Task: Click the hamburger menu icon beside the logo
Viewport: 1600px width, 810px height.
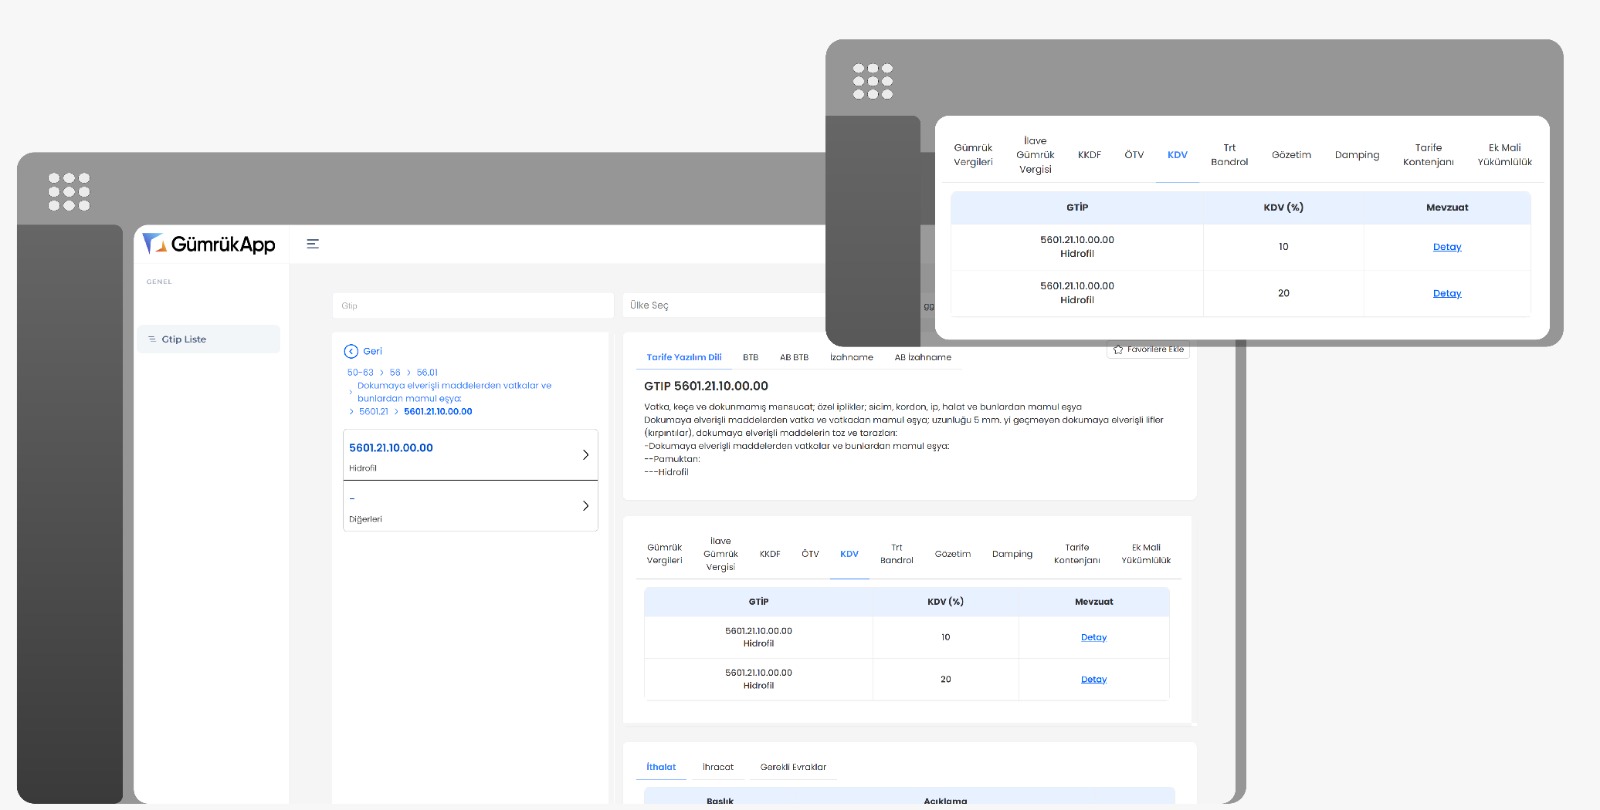Action: click(313, 244)
